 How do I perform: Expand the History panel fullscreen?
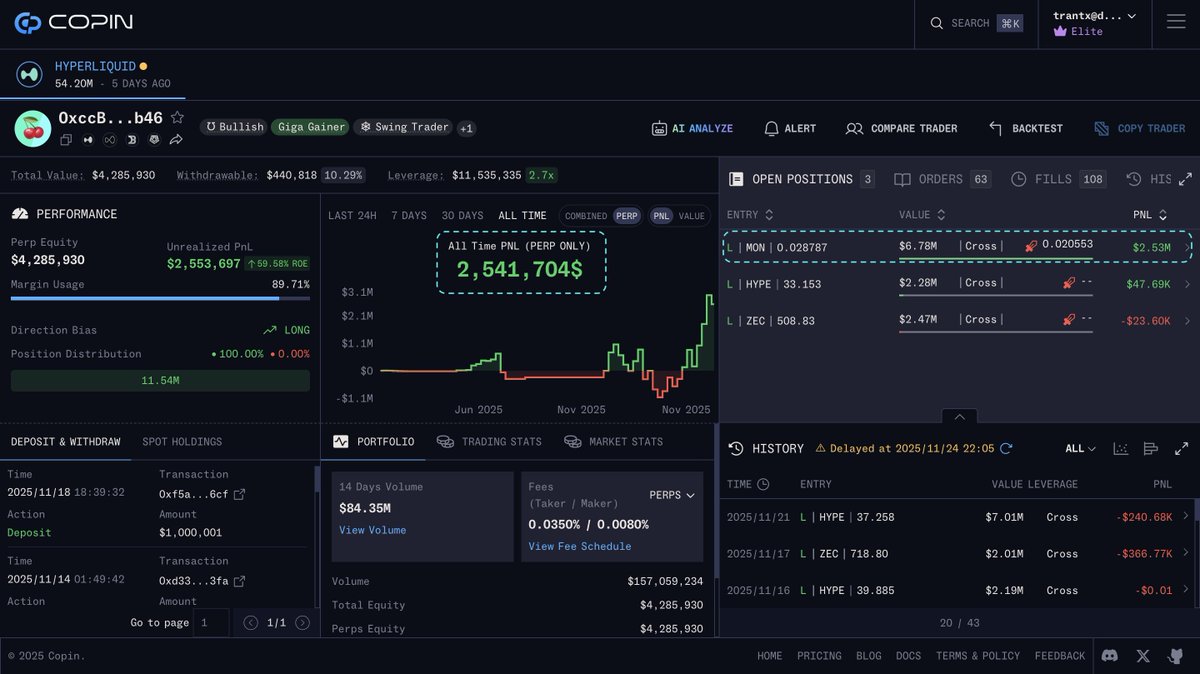(x=1181, y=448)
